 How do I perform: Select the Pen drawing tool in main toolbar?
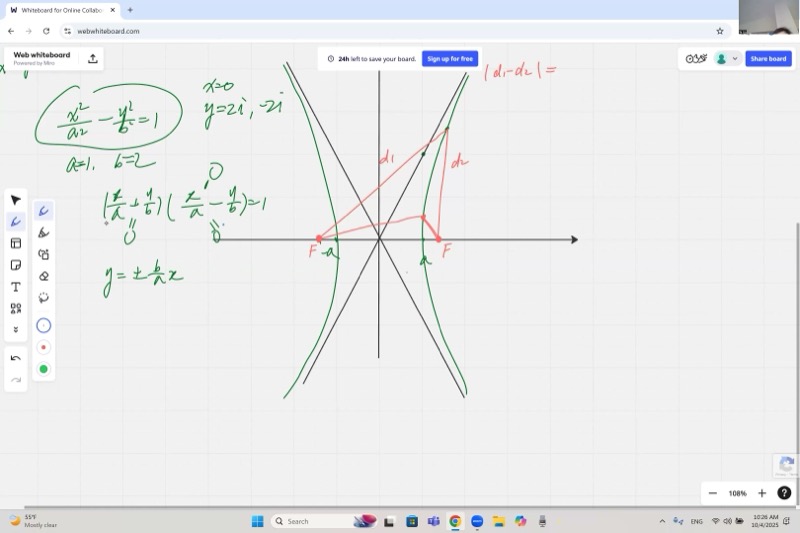tap(16, 222)
